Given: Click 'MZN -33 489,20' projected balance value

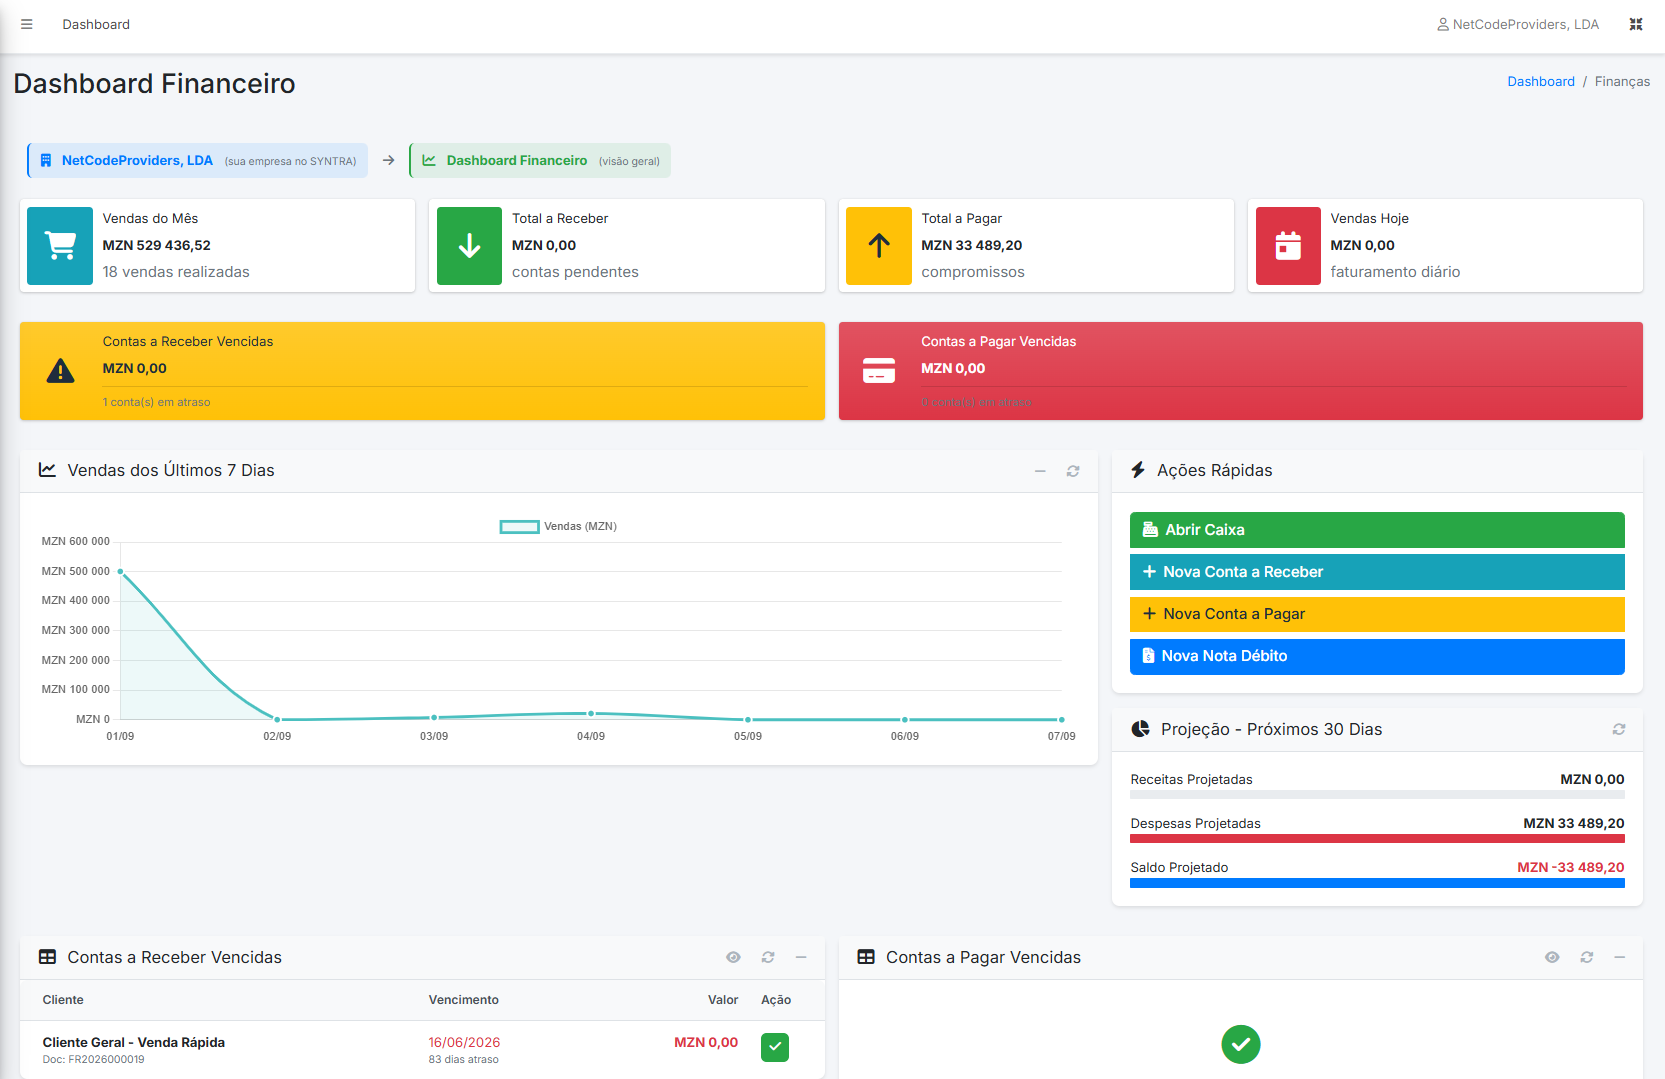Looking at the screenshot, I should coord(1570,867).
